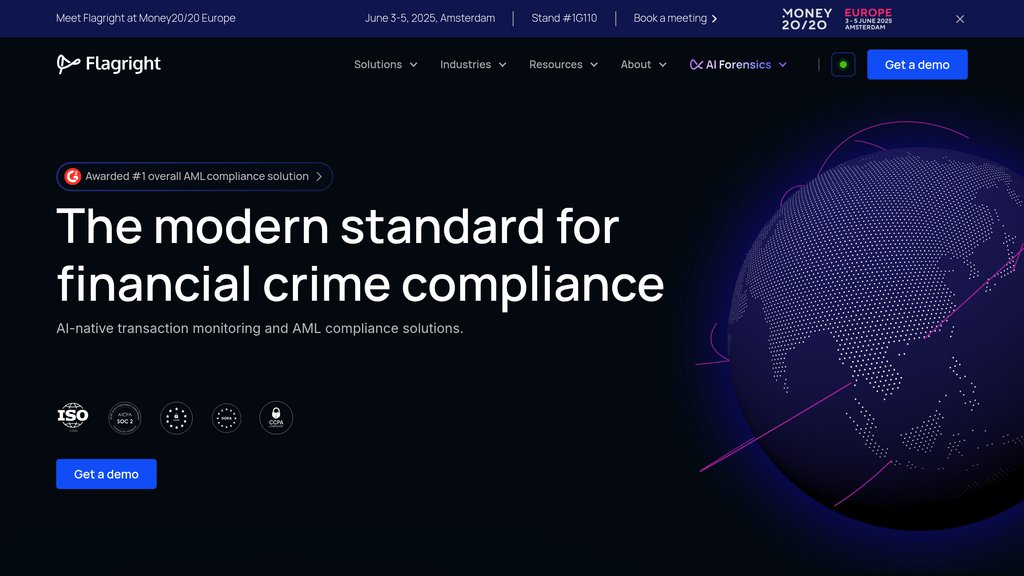The height and width of the screenshot is (576, 1024).
Task: Click the AICPA SOC 2 badge
Action: tap(125, 417)
